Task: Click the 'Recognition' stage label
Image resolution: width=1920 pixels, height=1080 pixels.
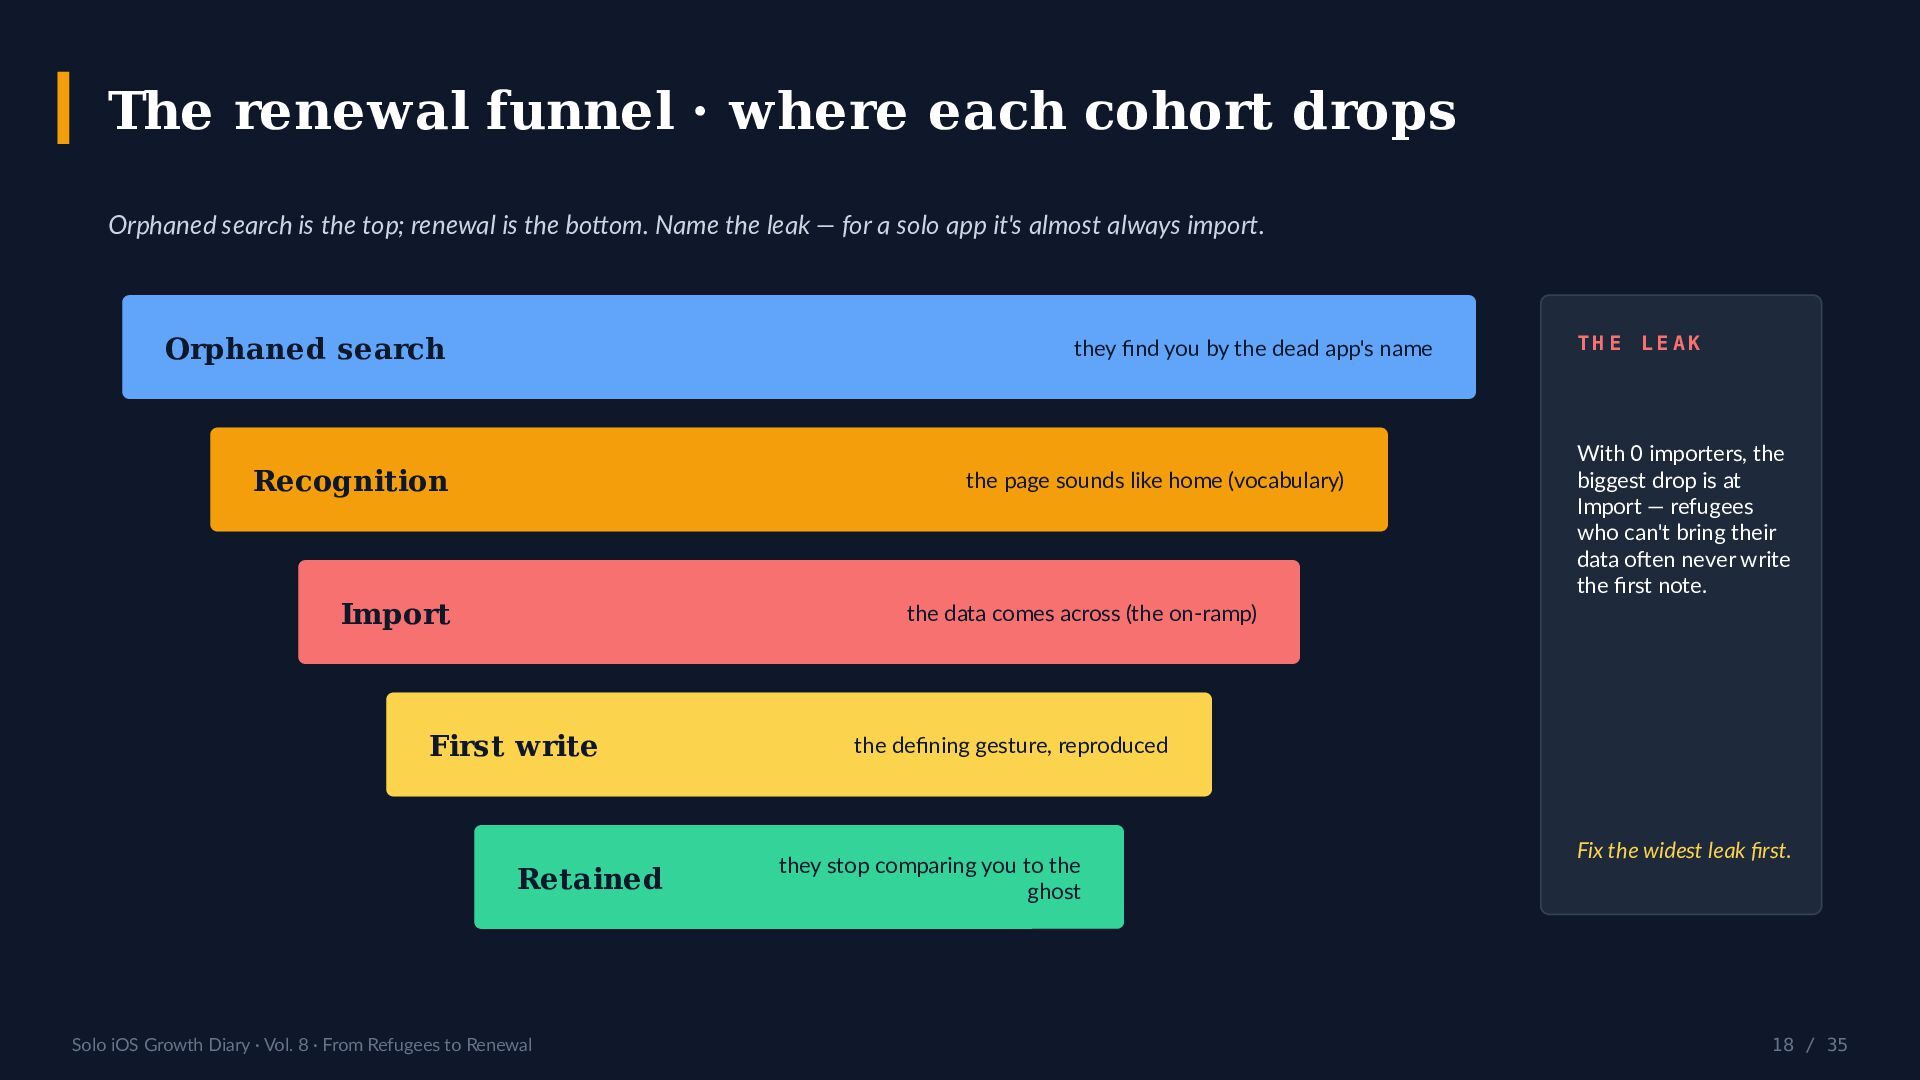Action: click(x=351, y=481)
